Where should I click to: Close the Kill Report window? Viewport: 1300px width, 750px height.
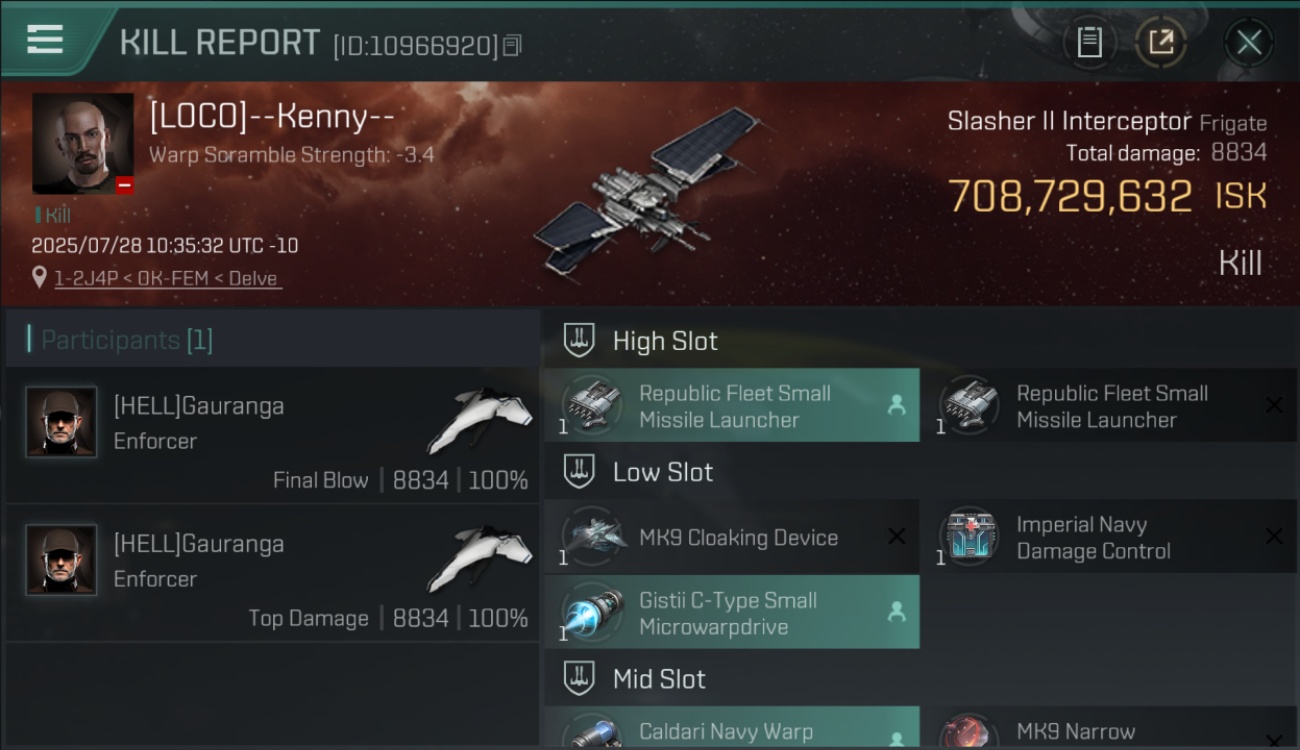pyautogui.click(x=1248, y=42)
